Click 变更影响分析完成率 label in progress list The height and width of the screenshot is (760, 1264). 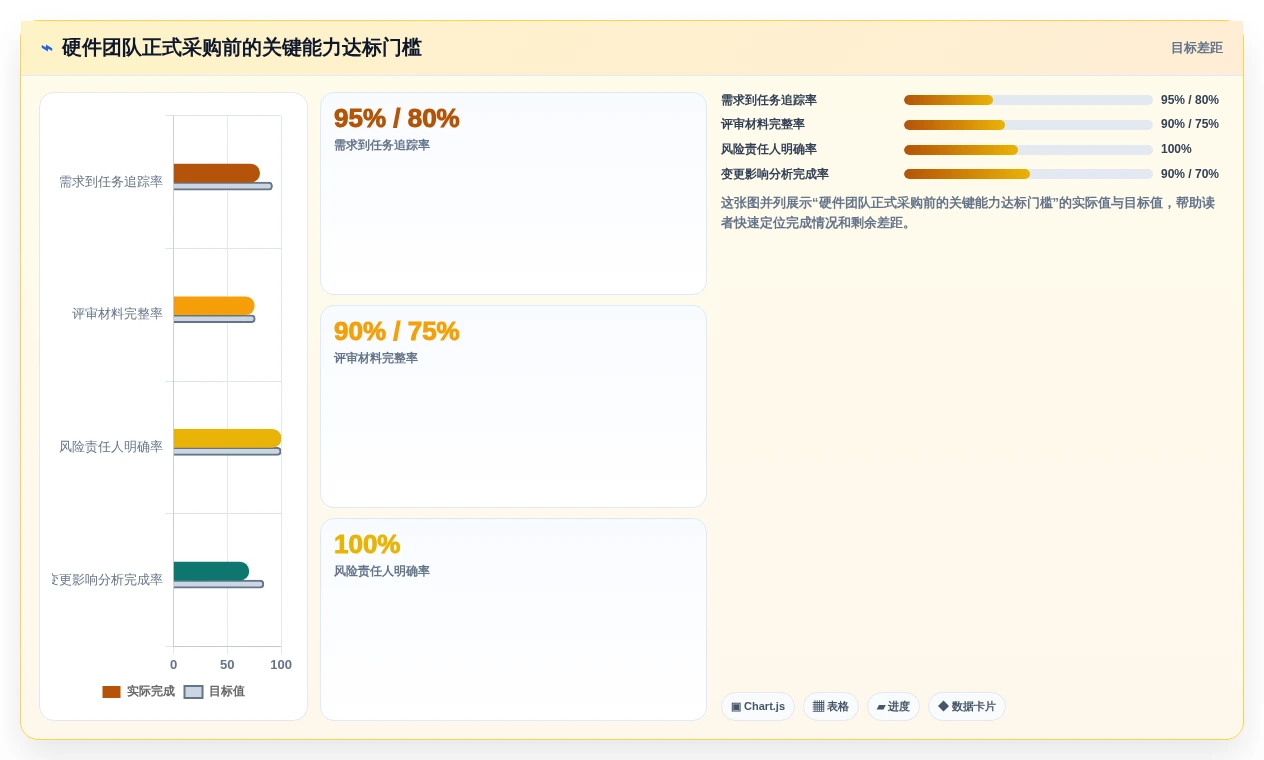[x=775, y=174]
